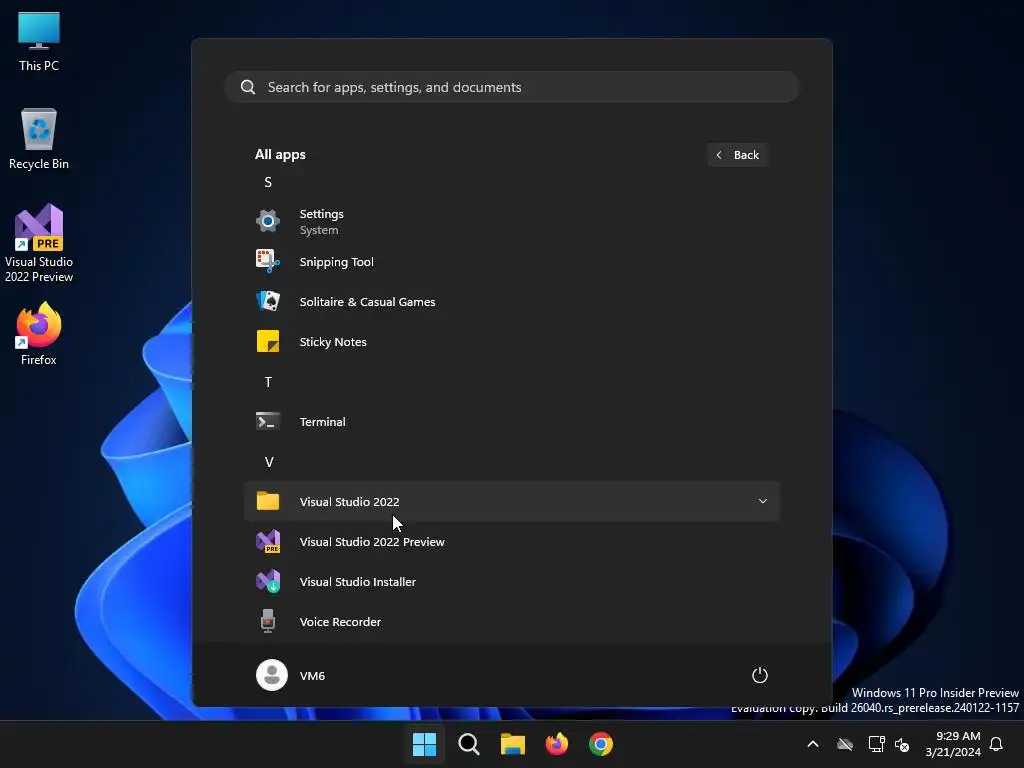Launch Firefox from the taskbar
1024x768 pixels.
(x=557, y=744)
